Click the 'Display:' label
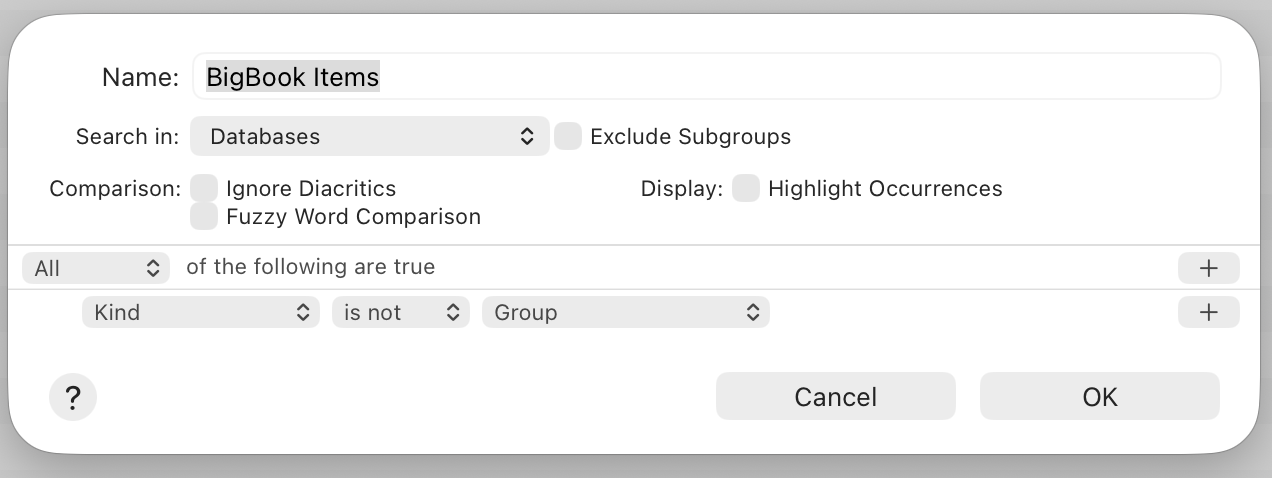Screen dimensions: 1272x478 (681, 188)
